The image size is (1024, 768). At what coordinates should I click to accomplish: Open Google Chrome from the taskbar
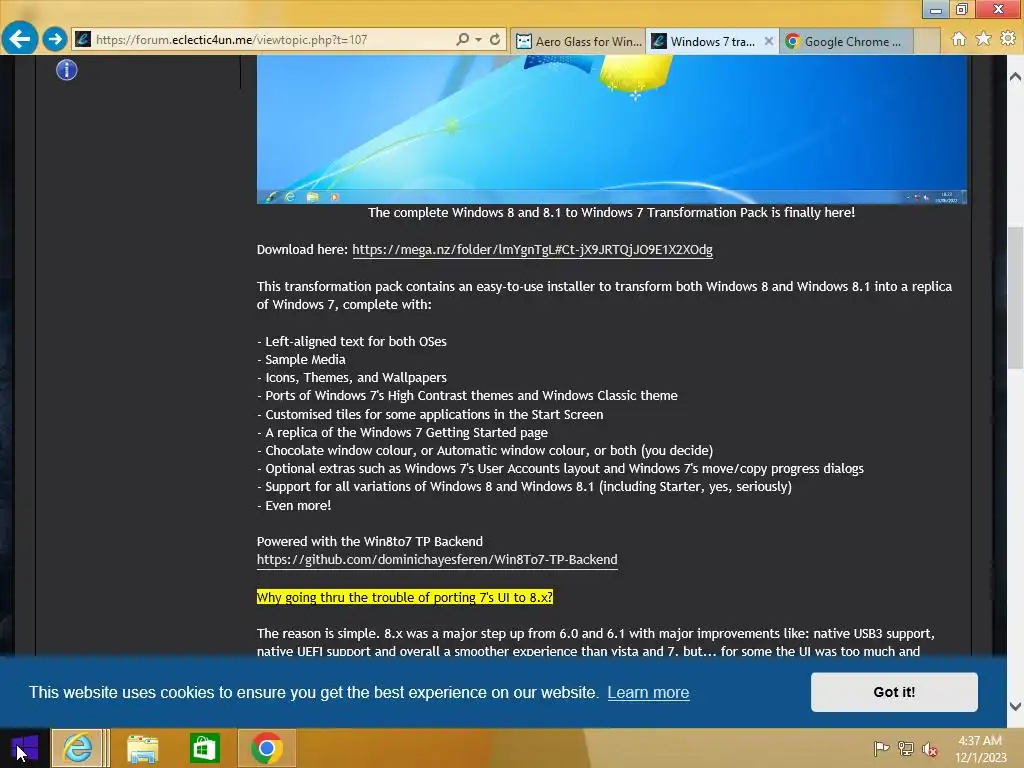tap(266, 748)
